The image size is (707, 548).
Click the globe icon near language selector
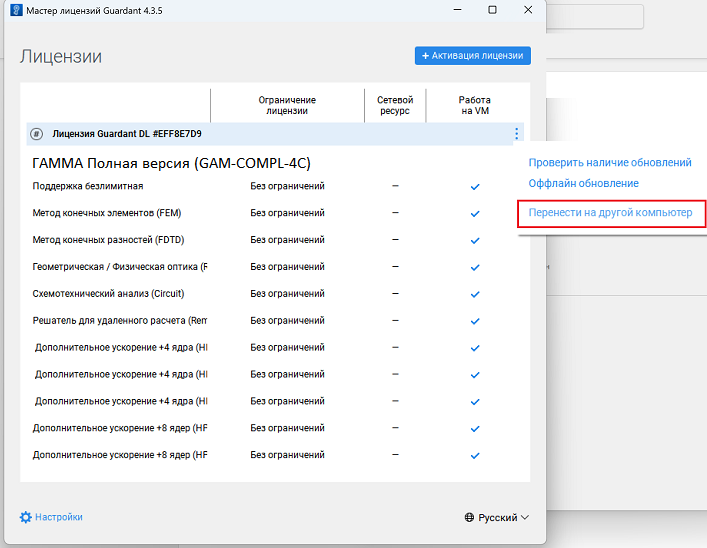[x=469, y=518]
